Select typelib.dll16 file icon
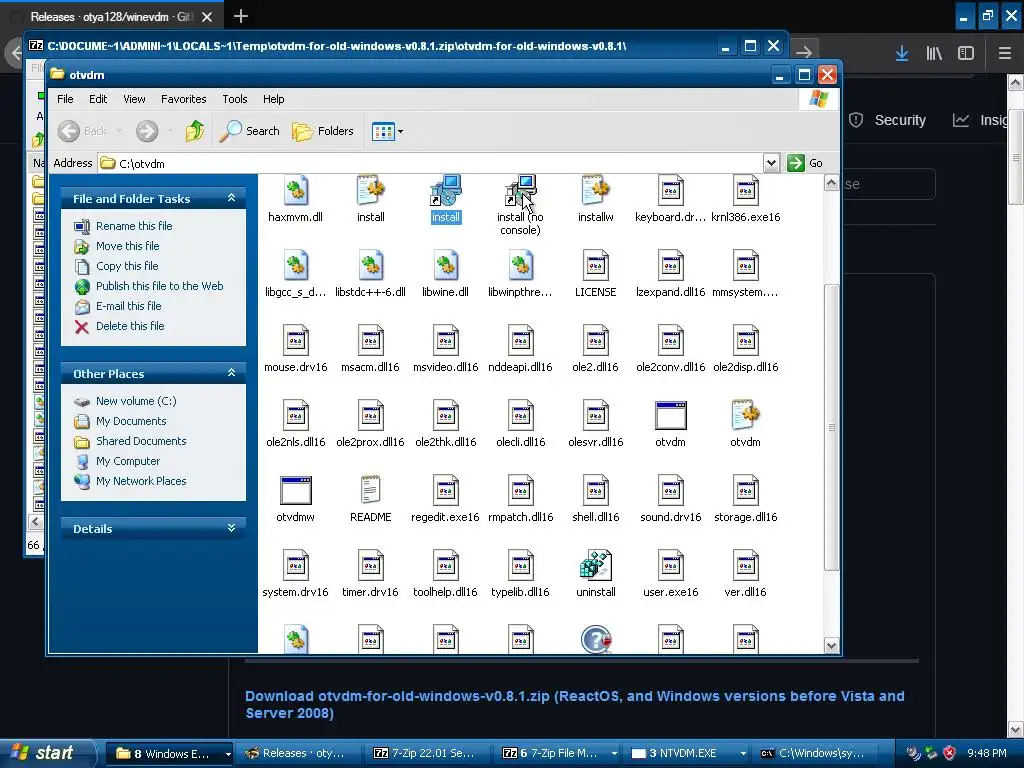The width and height of the screenshot is (1024, 768). 520,566
